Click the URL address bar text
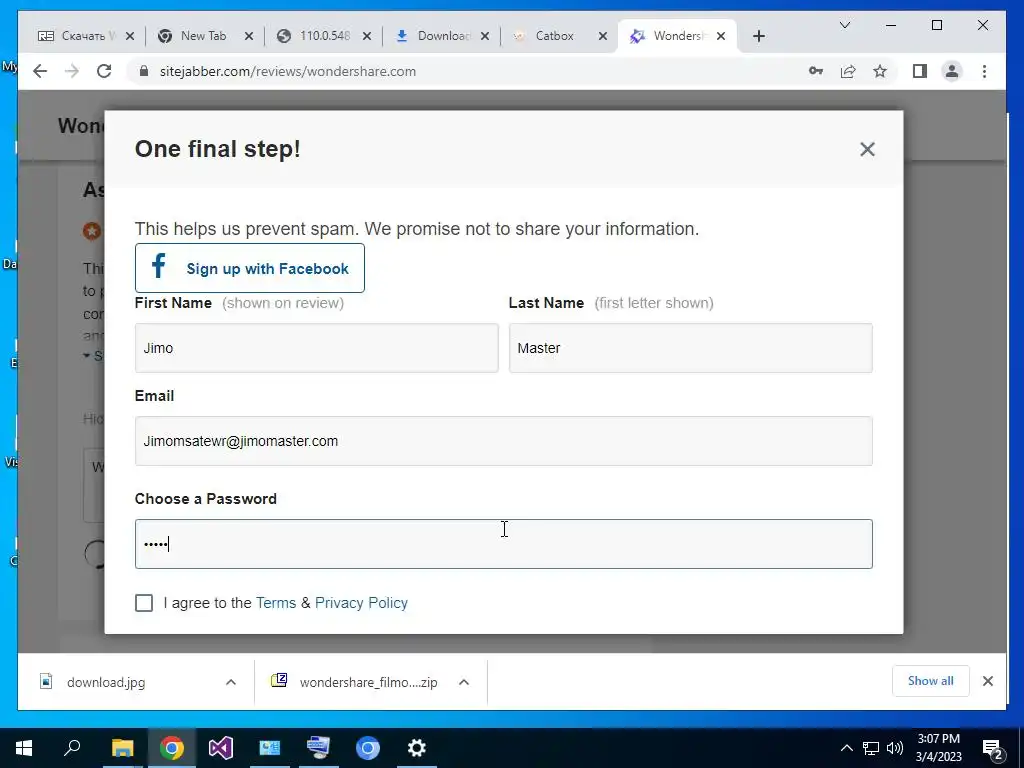 point(287,71)
